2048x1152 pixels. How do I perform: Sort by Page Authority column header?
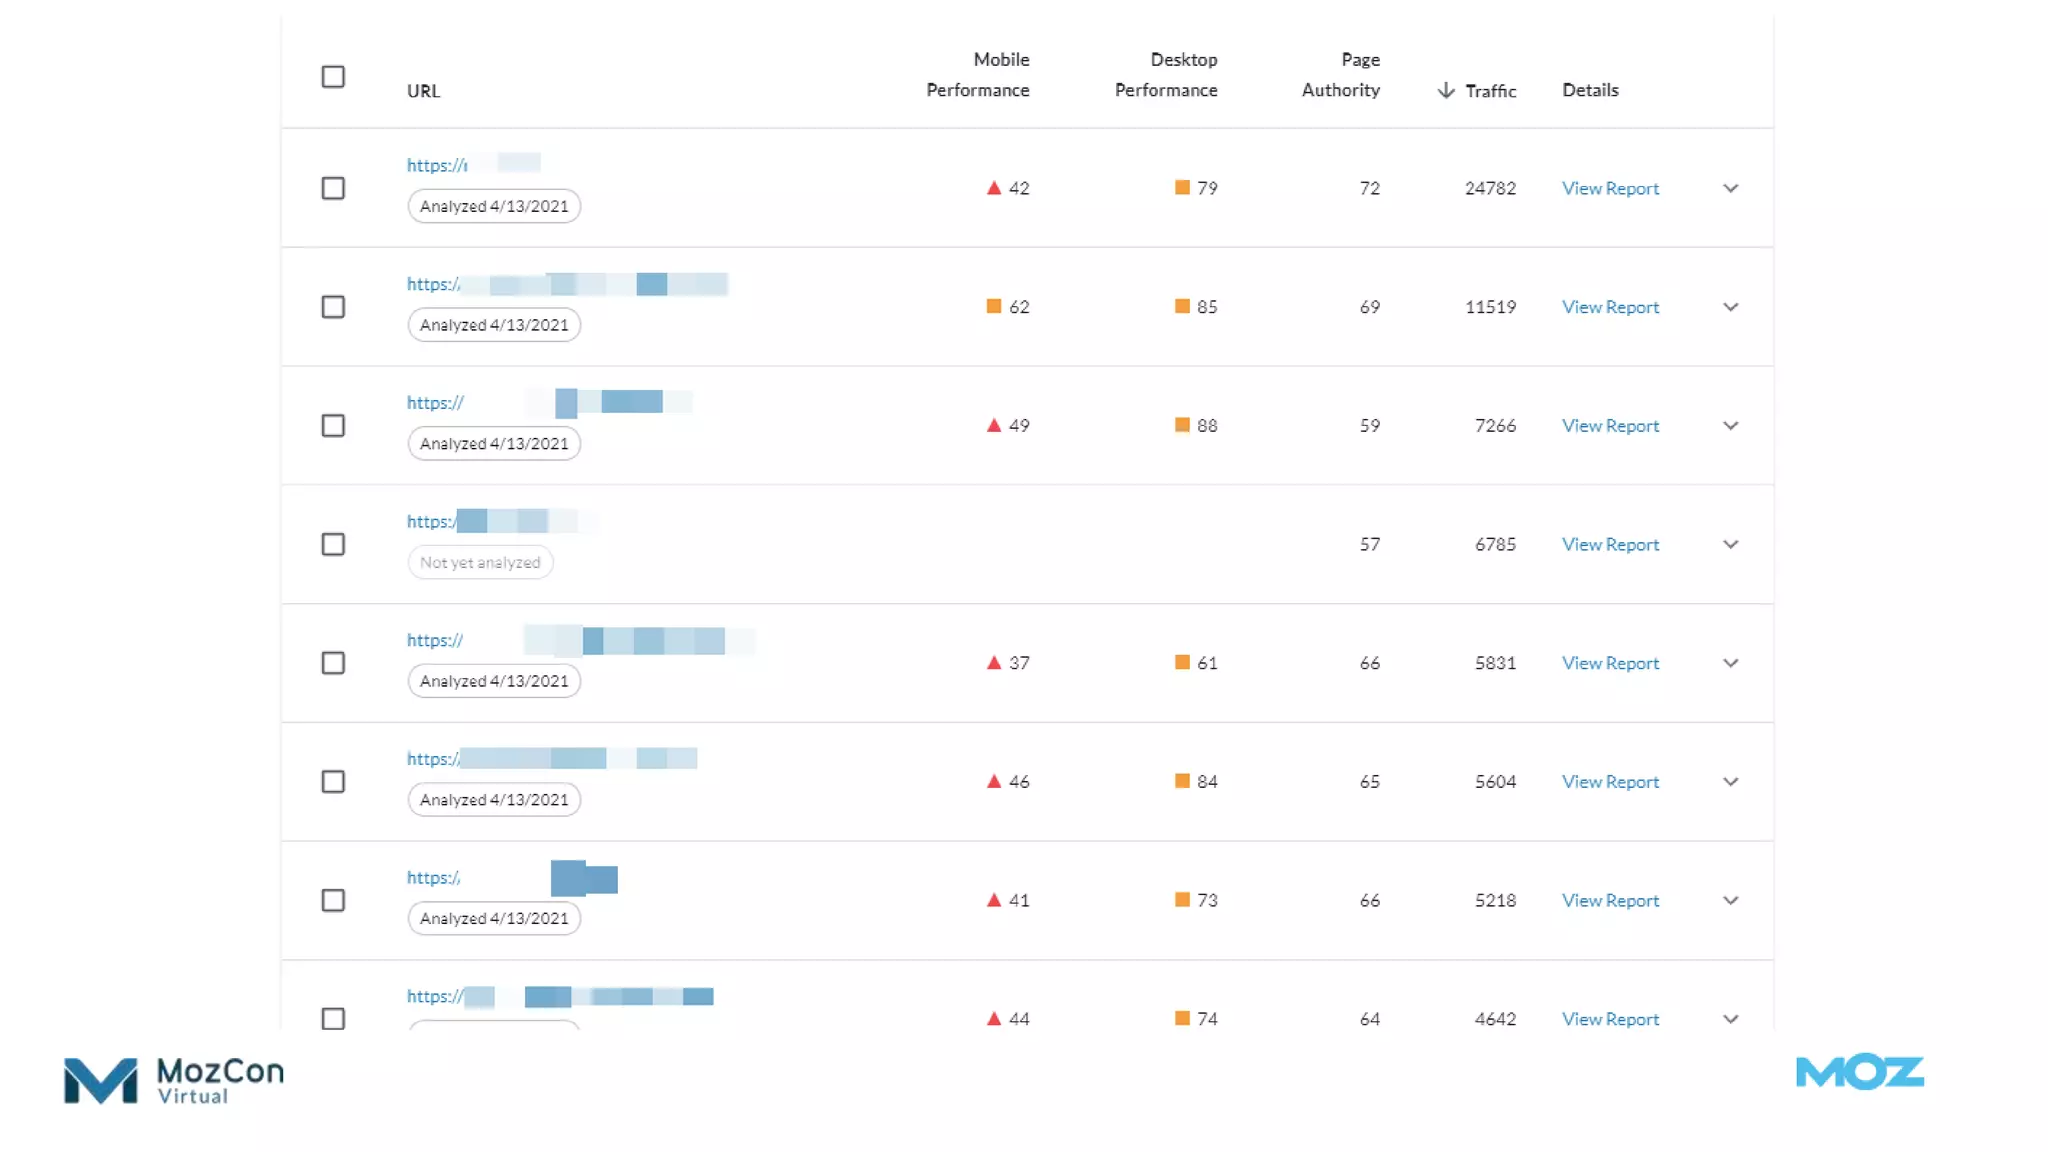[x=1340, y=75]
